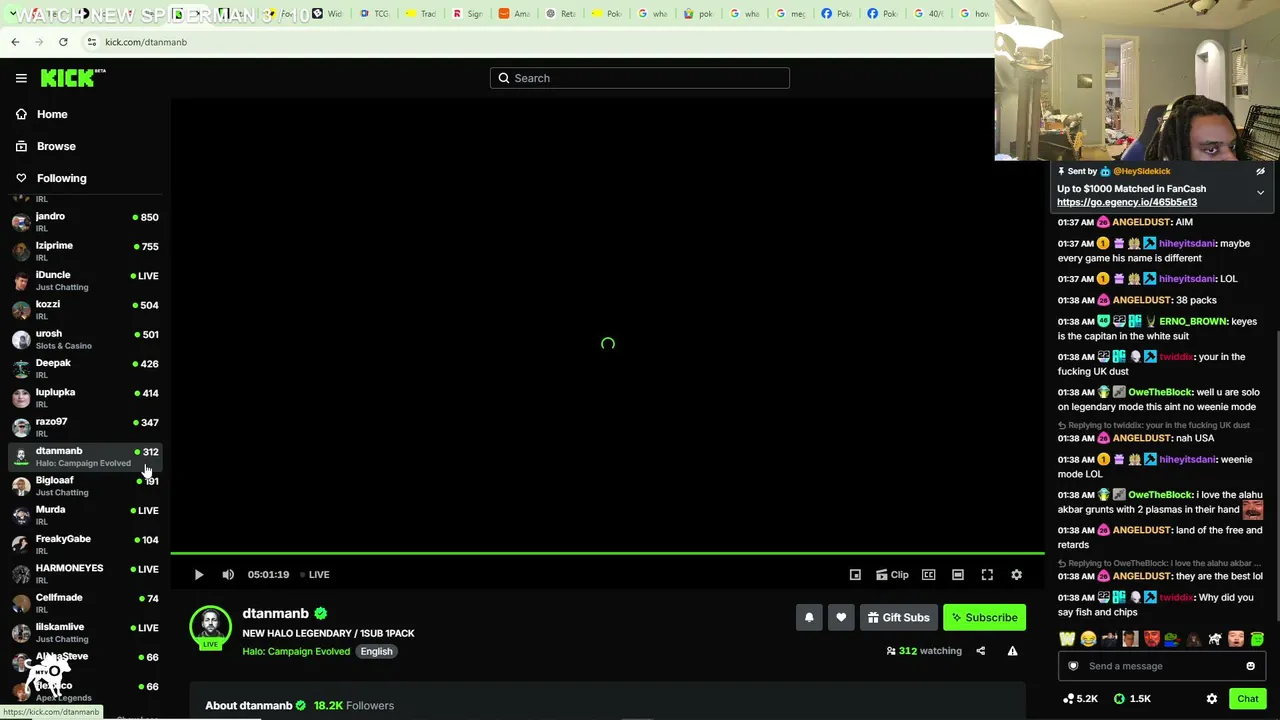The width and height of the screenshot is (1280, 720).
Task: Open liiskamlive channel in following list
Action: click(x=85, y=632)
